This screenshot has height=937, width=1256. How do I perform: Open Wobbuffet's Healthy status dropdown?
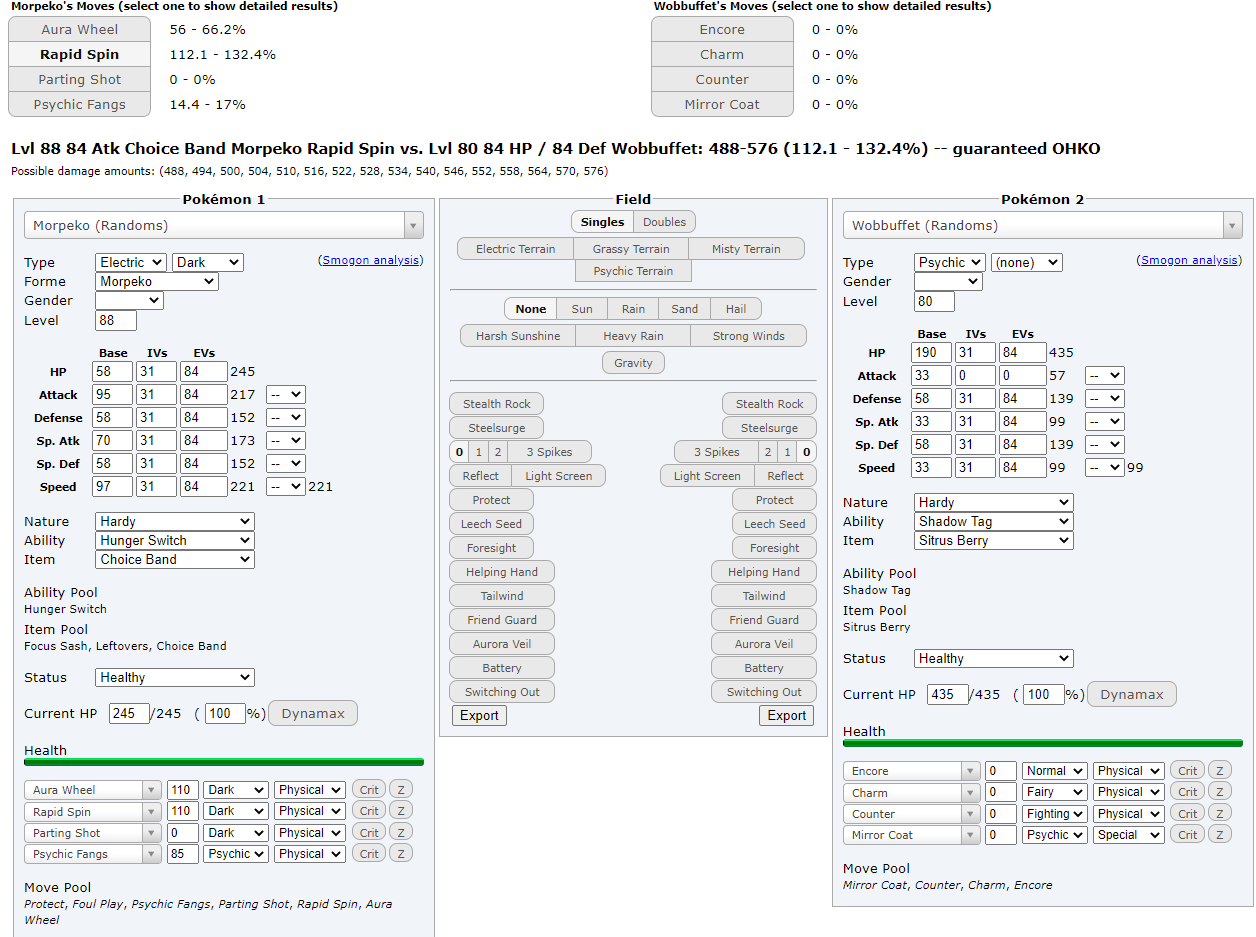(x=994, y=658)
